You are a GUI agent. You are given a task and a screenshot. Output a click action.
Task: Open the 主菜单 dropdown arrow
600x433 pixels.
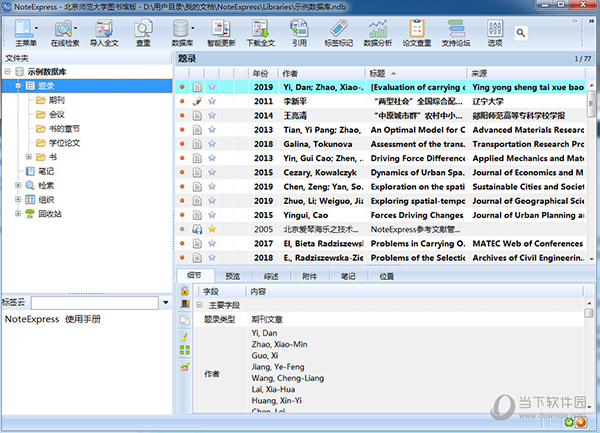36,28
